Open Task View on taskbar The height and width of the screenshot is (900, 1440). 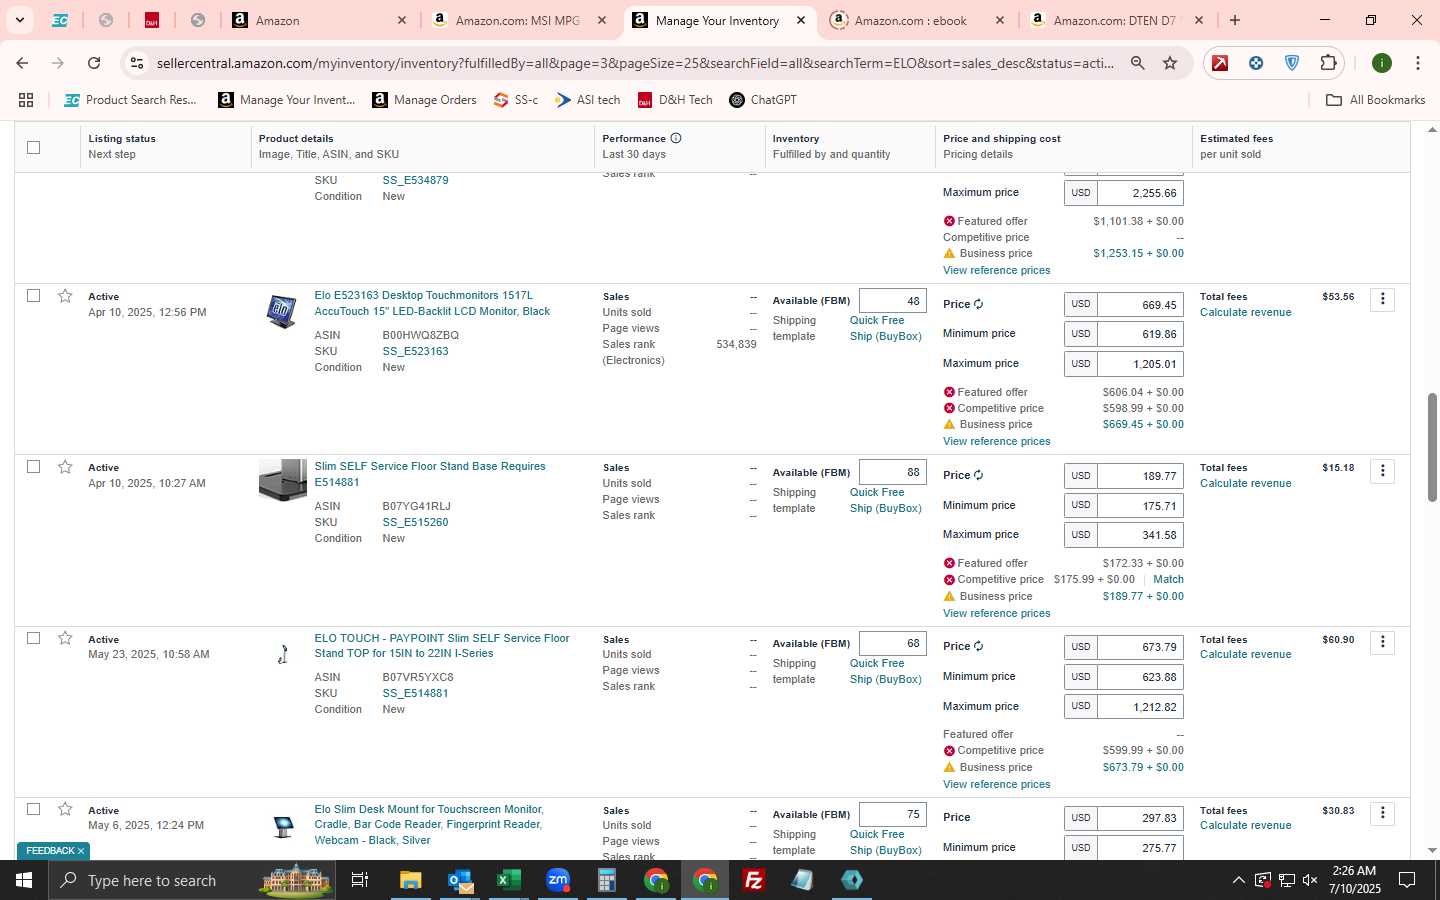point(359,880)
